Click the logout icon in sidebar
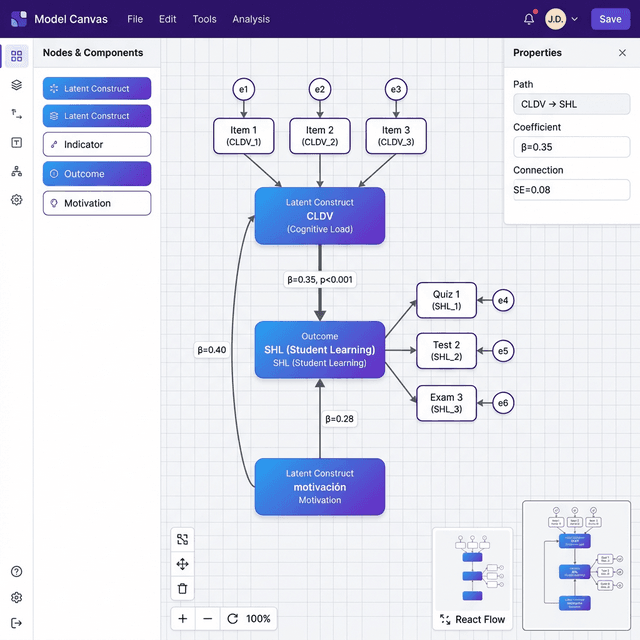This screenshot has height=640, width=640. pos(16,623)
